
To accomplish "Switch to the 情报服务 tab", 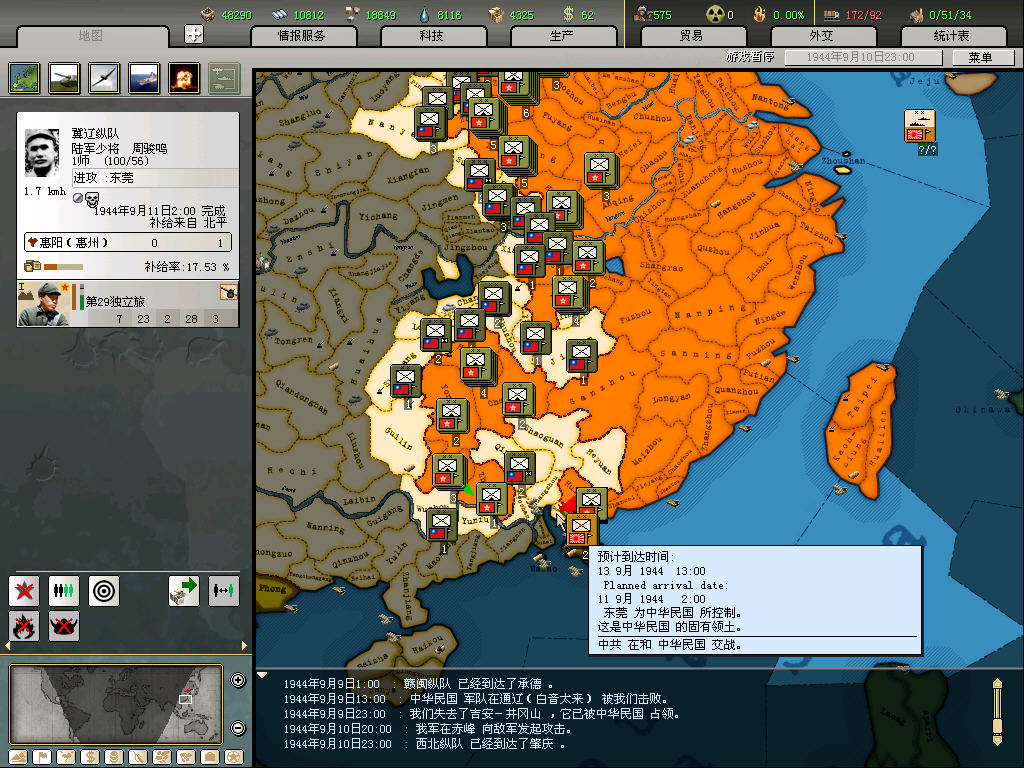I will coord(302,36).
